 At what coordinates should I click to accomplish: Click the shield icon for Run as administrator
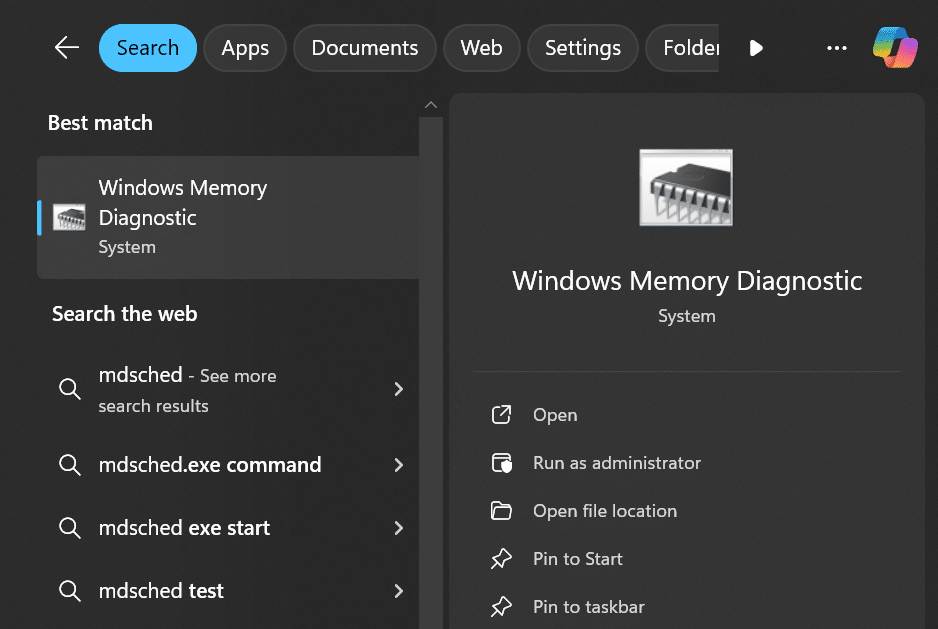tap(501, 463)
